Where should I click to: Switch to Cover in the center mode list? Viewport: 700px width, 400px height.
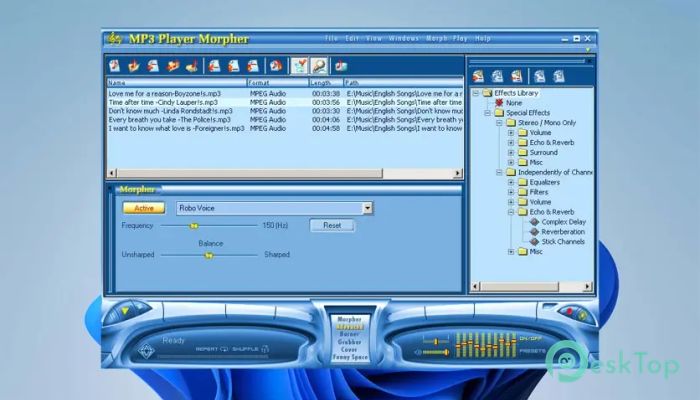(350, 350)
